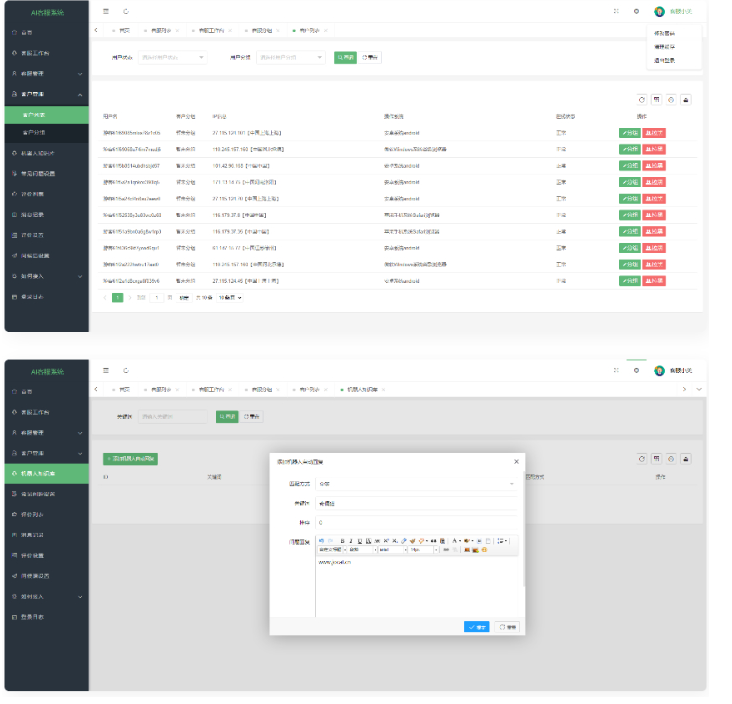Insert emoticon via smiley icon in editor toolbar
The image size is (732, 704).
pos(485,549)
